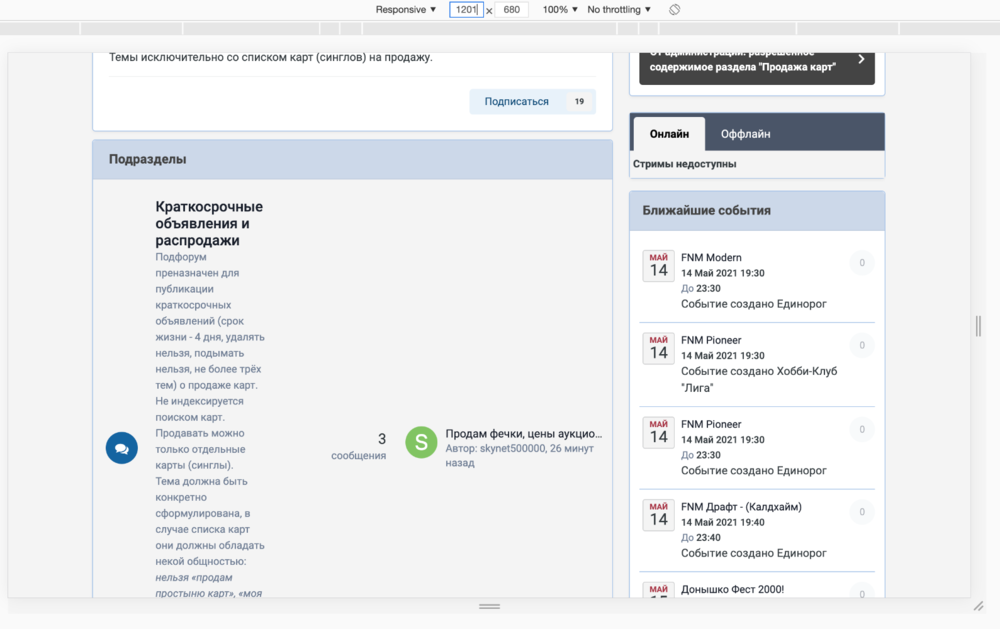
Task: Click the Подписаться button
Action: point(517,101)
